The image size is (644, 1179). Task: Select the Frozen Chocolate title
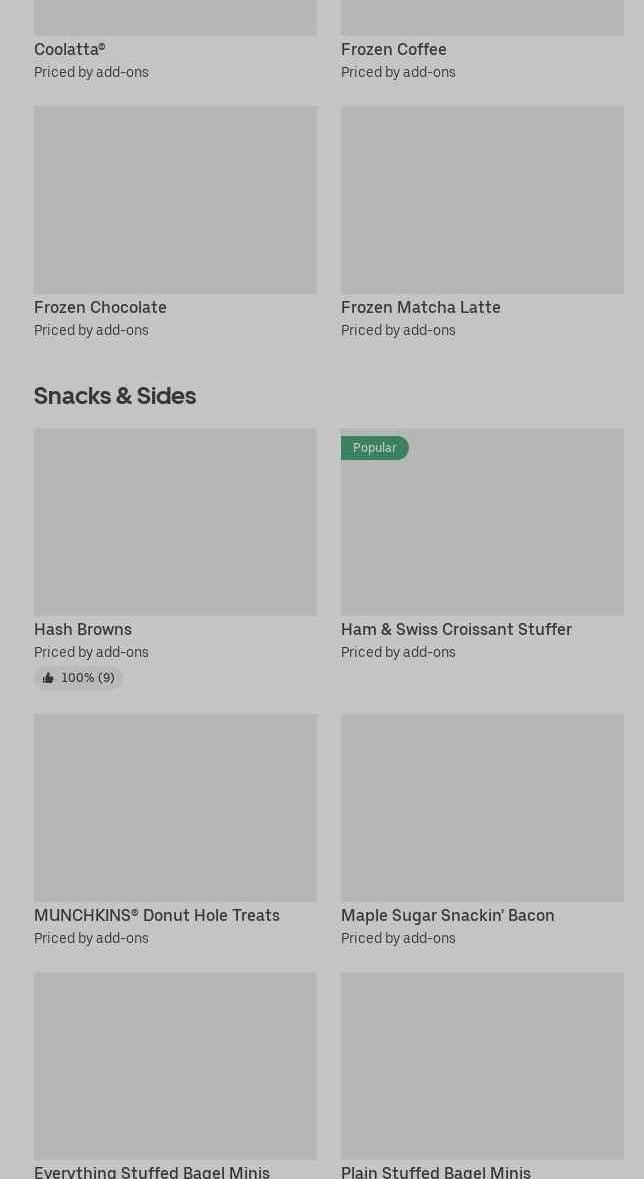[x=100, y=308]
